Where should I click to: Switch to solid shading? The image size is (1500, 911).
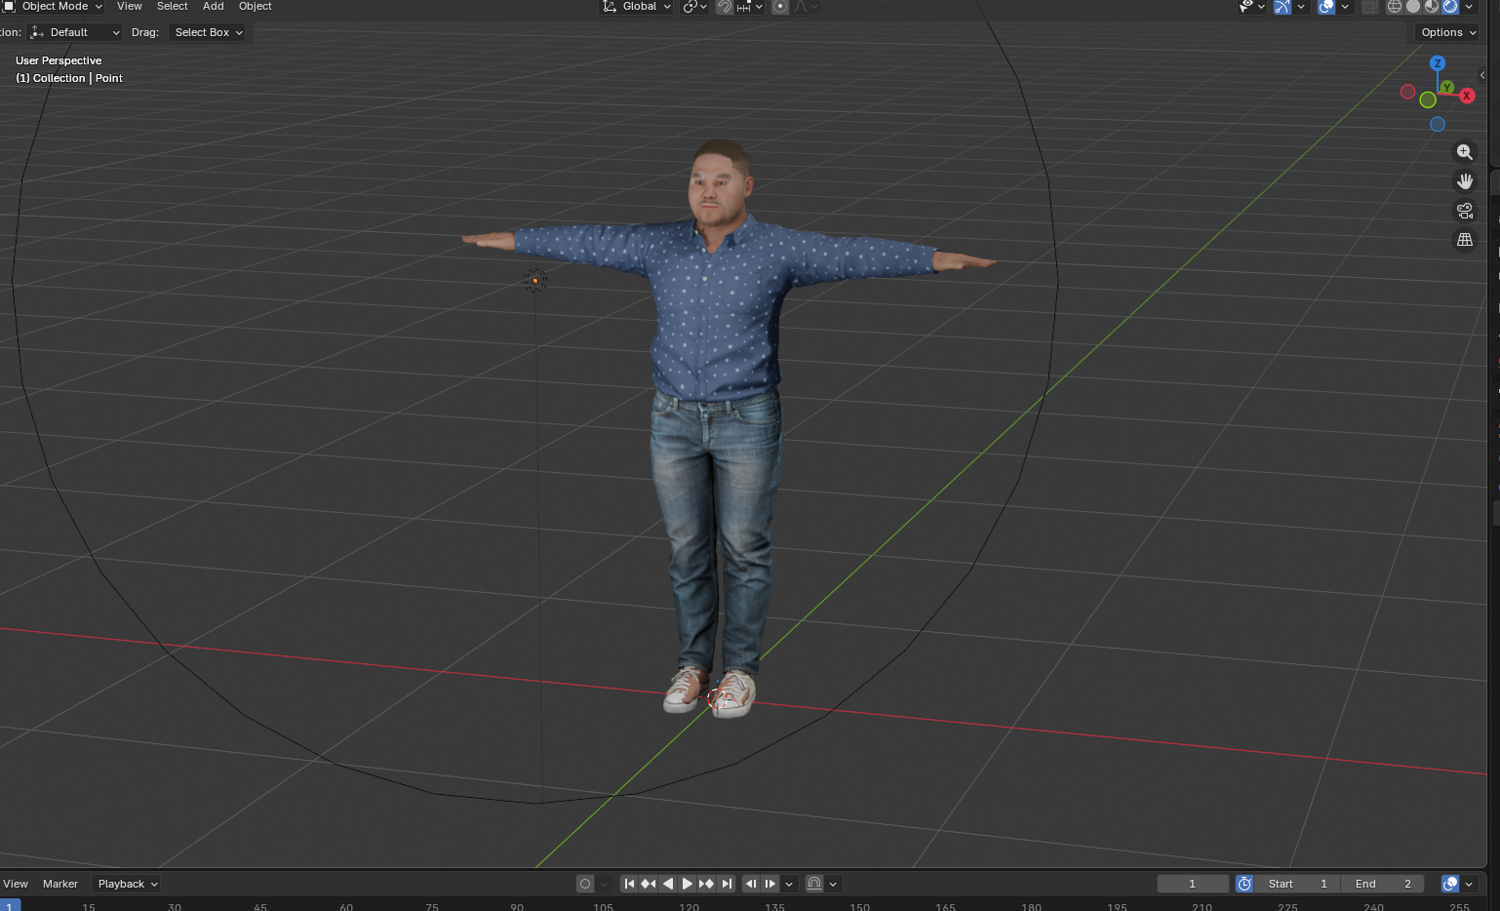[1413, 7]
